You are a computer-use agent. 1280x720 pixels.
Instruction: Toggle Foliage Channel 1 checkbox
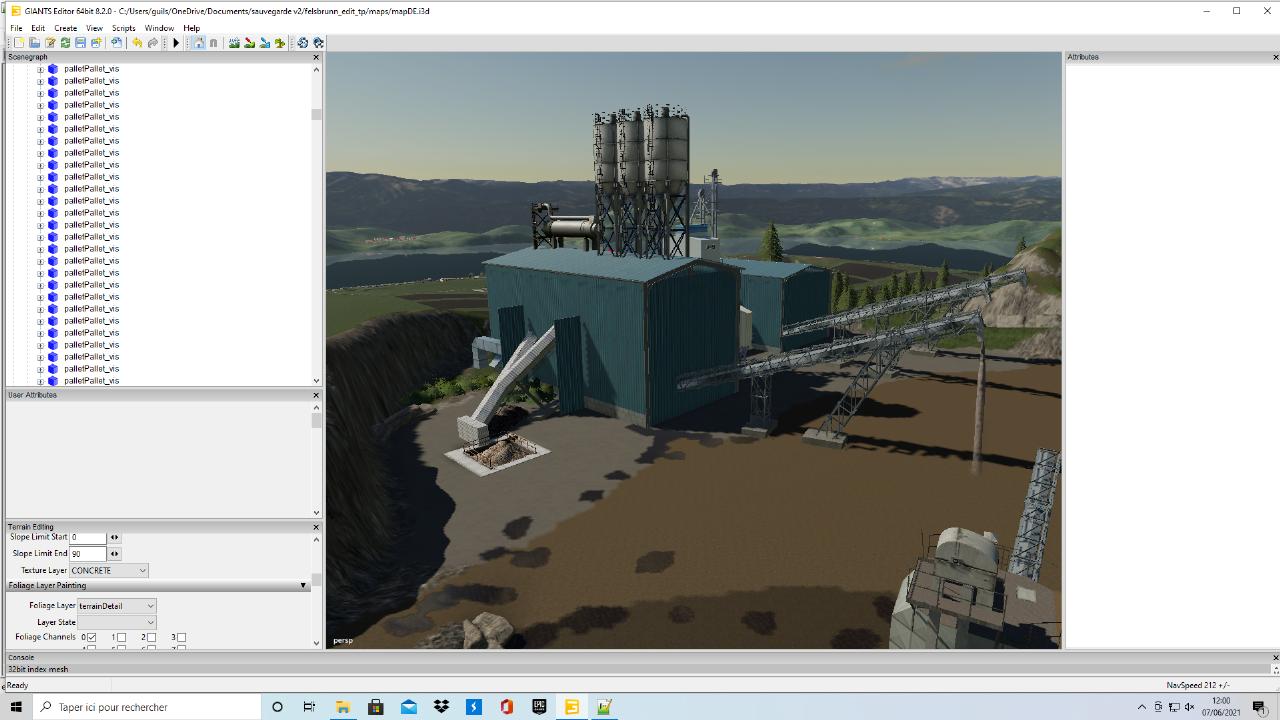point(121,637)
